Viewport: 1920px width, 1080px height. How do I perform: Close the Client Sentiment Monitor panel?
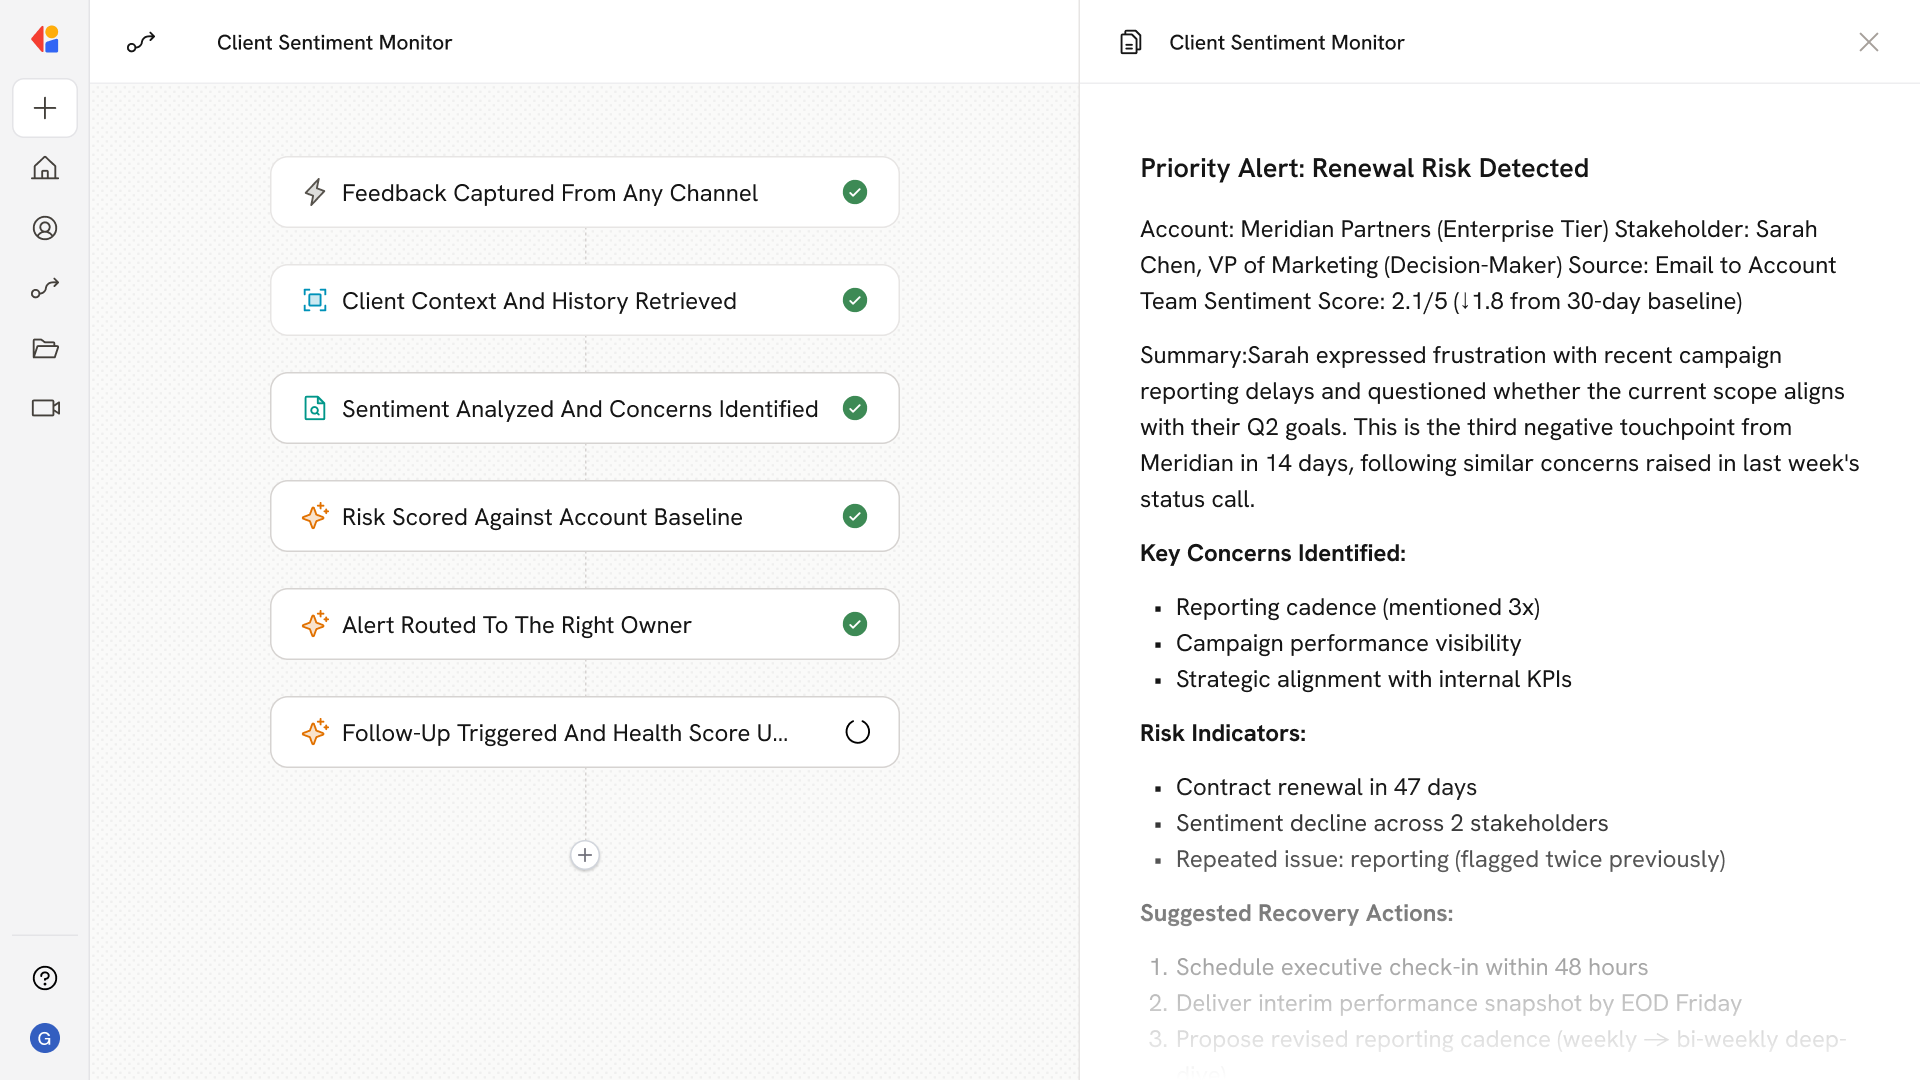point(1868,42)
